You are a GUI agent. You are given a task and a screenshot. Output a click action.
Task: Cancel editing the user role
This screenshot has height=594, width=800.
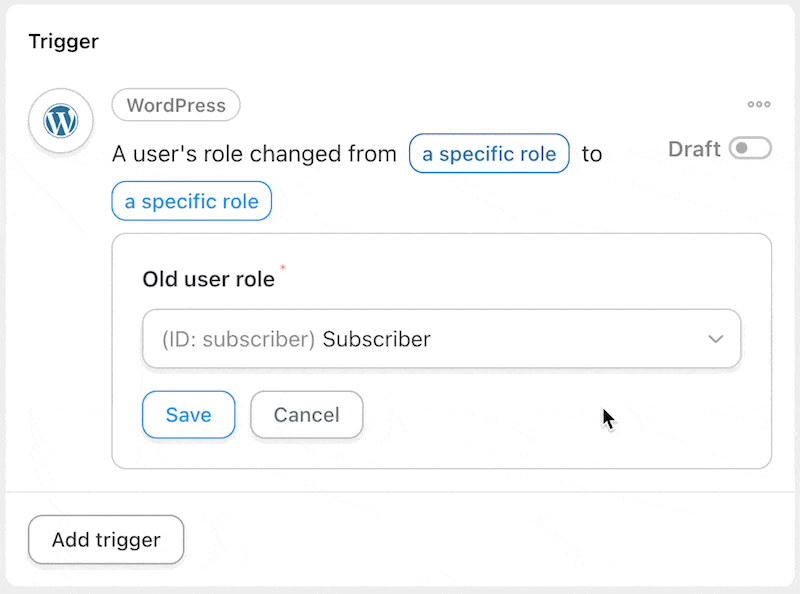tap(307, 415)
